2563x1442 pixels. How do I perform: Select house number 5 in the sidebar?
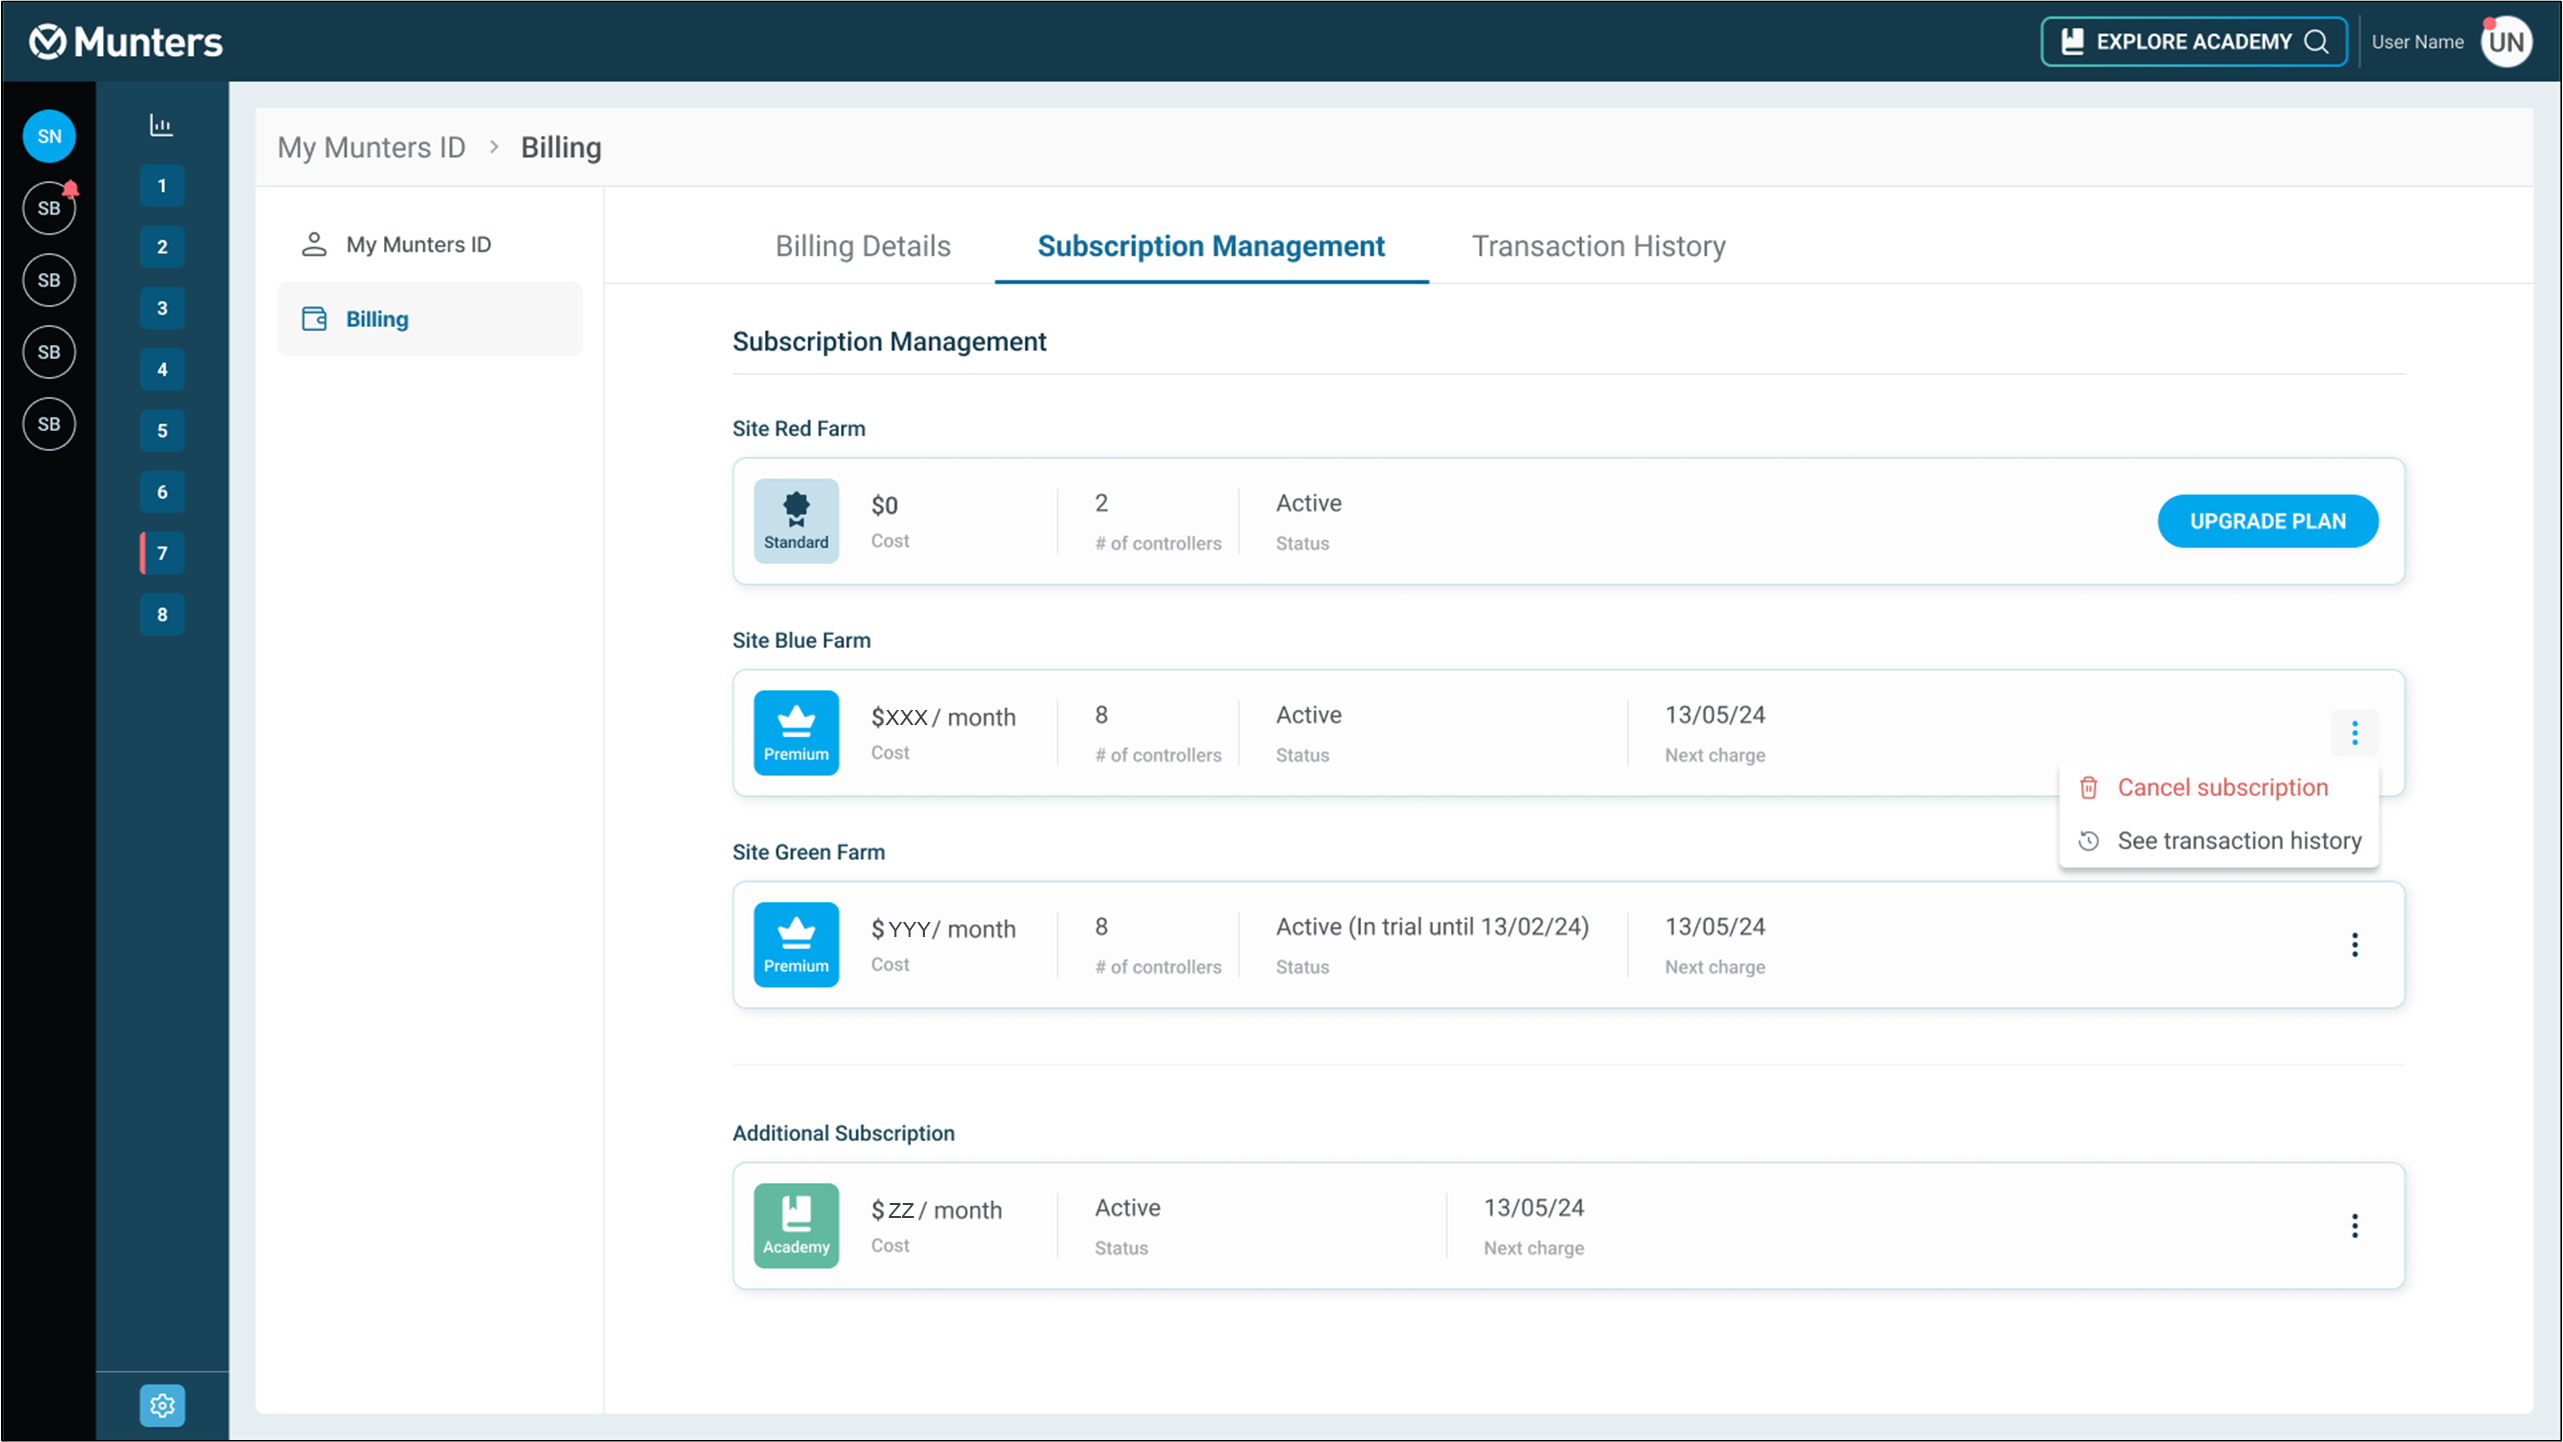[x=162, y=431]
